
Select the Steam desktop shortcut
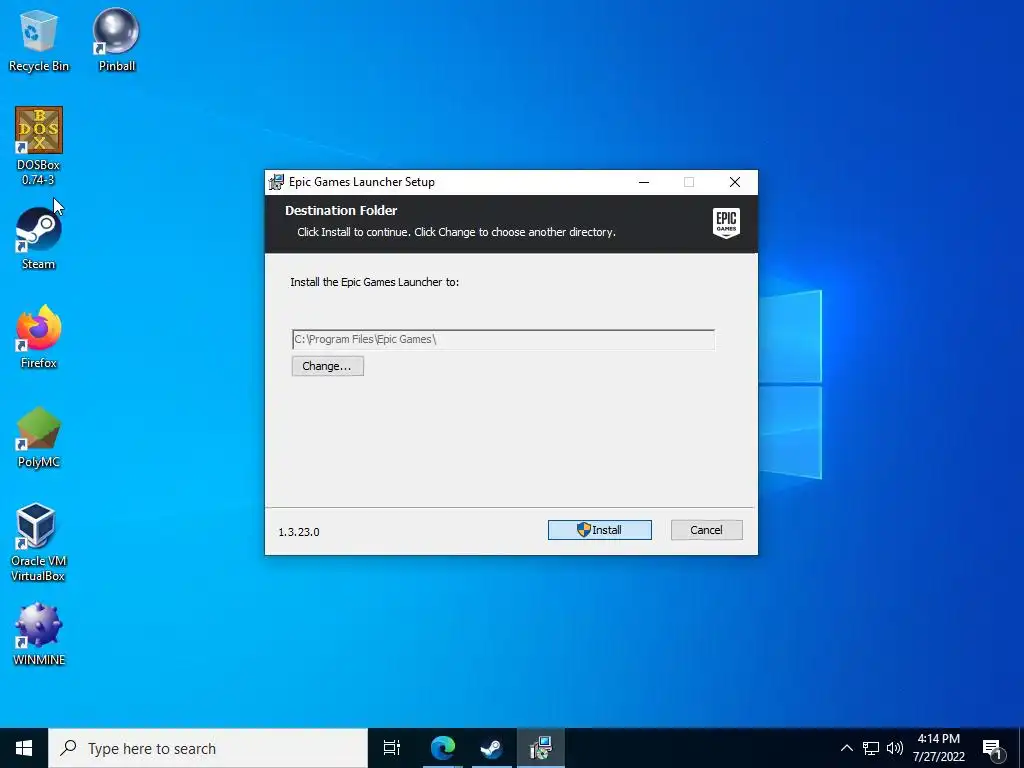39,238
